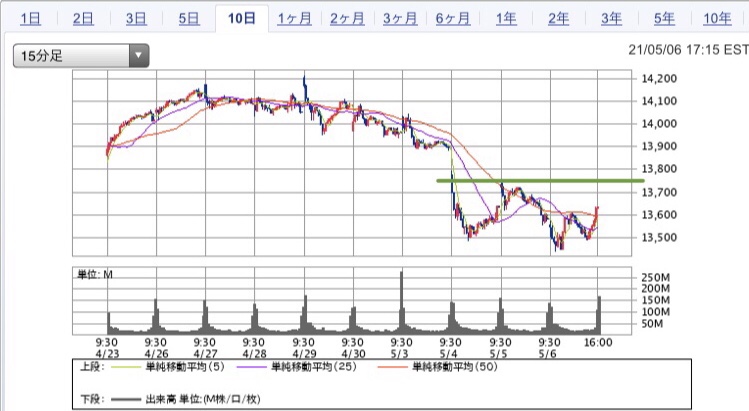Switch to the 3ヶ月 range tab
Viewport: 749px width, 411px height.
pos(400,19)
